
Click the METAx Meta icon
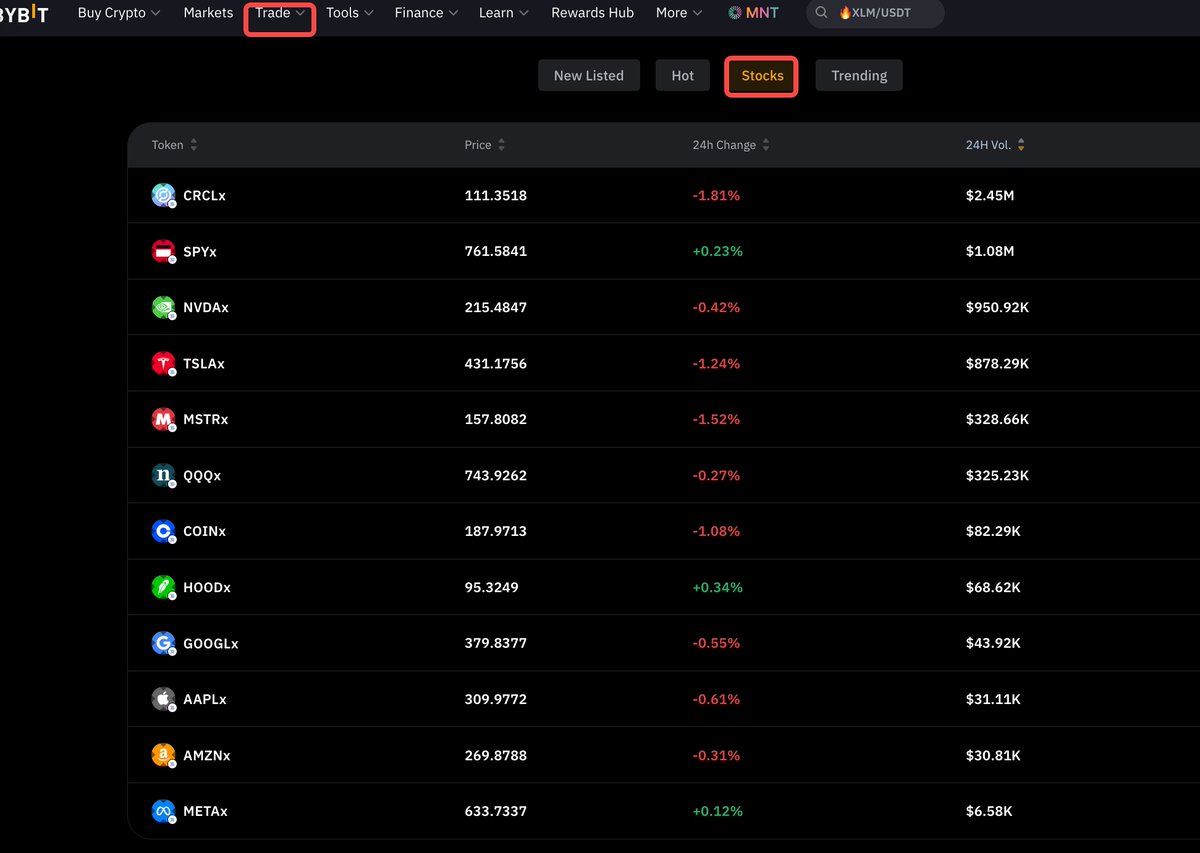[x=163, y=811]
